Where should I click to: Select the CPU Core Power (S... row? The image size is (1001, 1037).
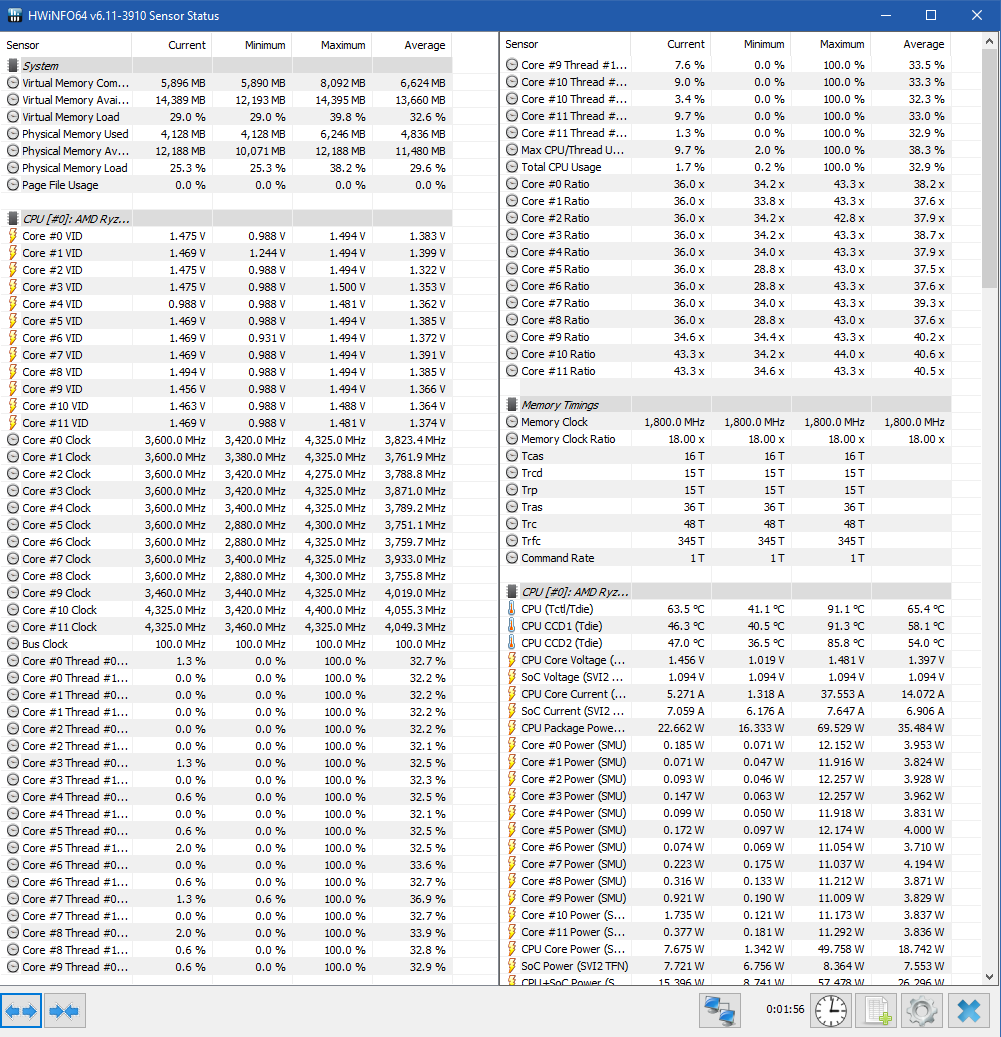pos(726,948)
